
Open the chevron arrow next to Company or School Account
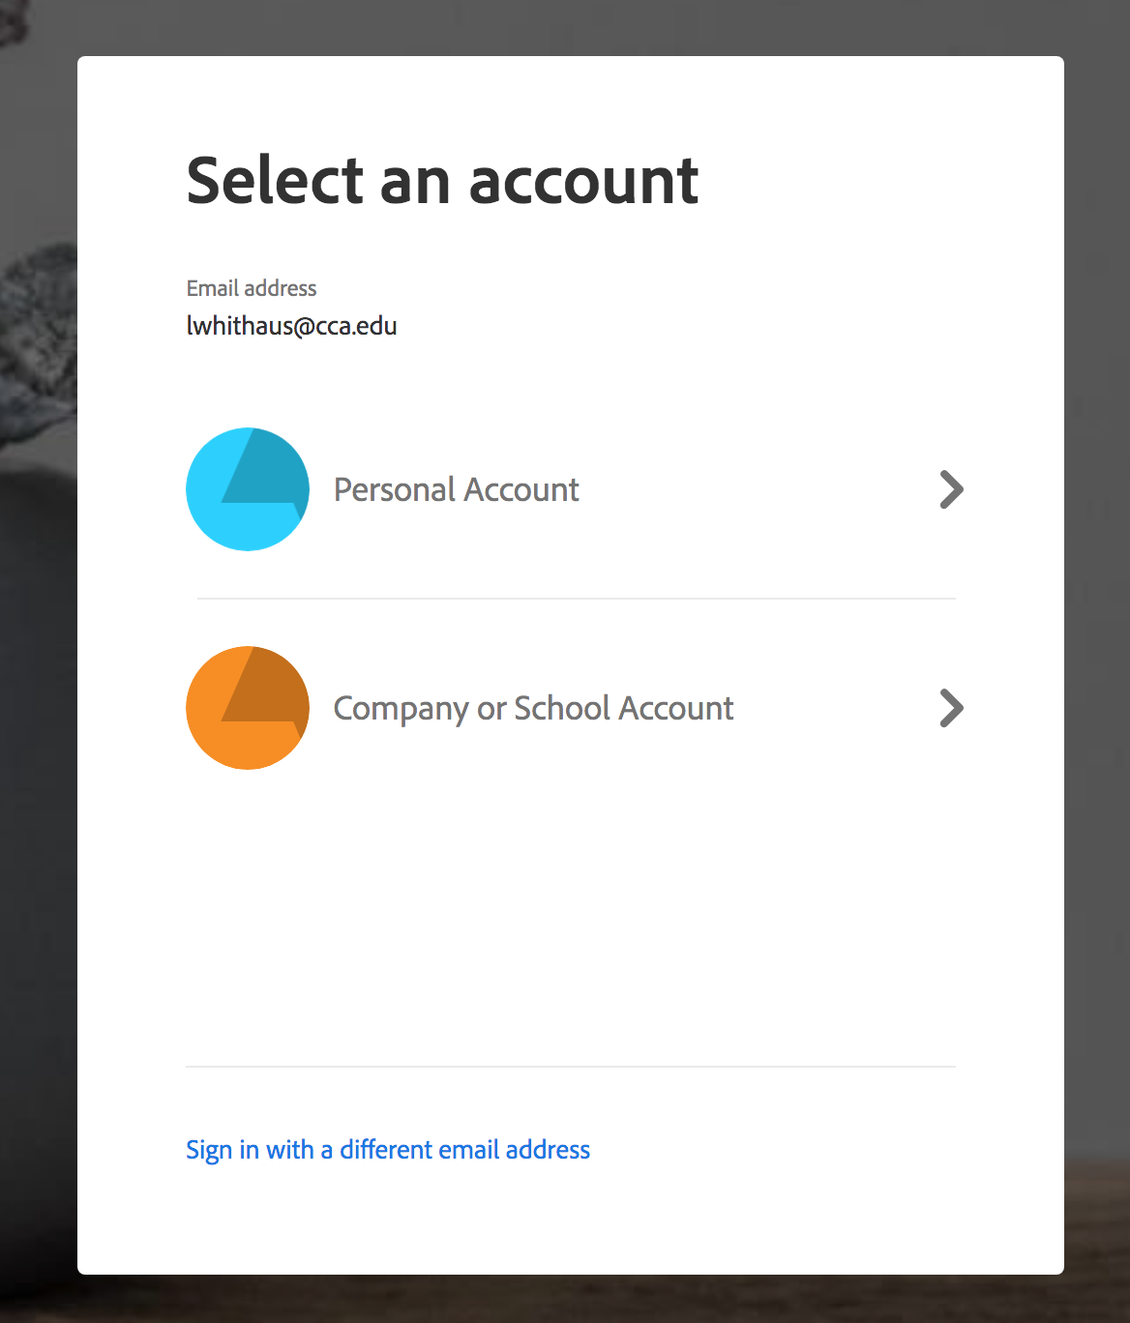[951, 708]
